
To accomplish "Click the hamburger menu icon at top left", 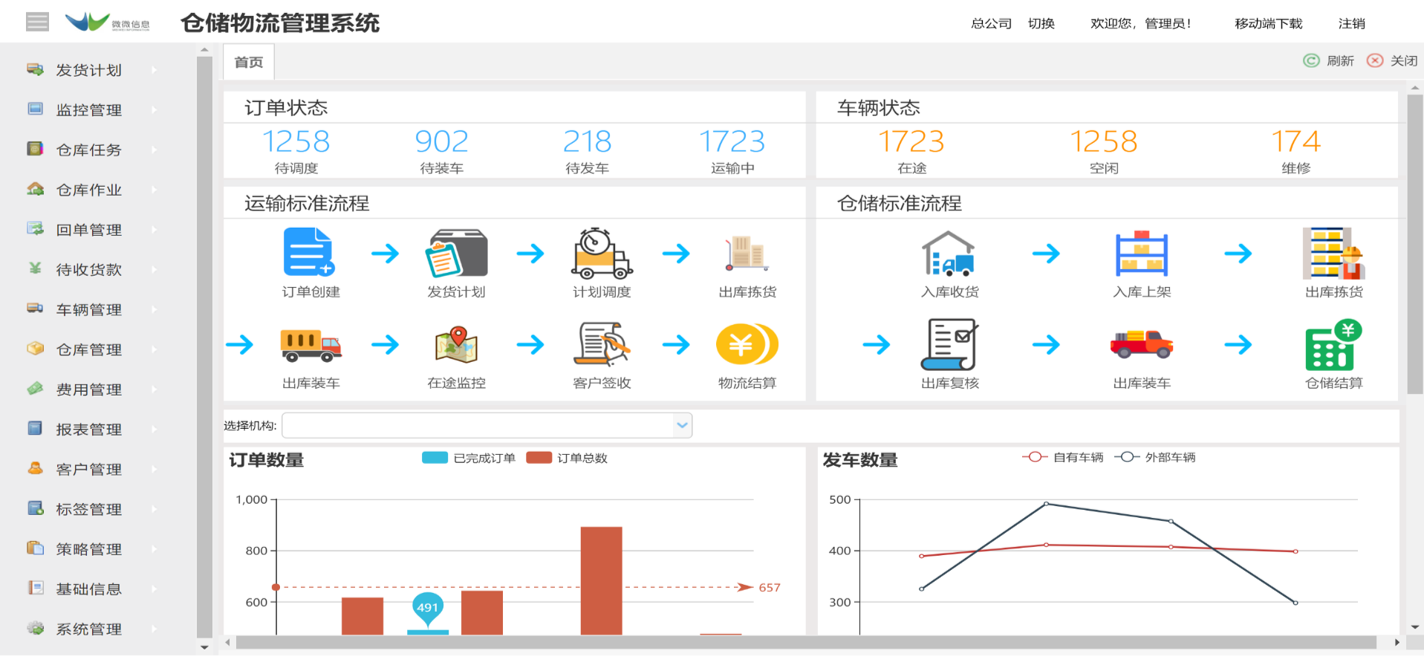I will [37, 22].
